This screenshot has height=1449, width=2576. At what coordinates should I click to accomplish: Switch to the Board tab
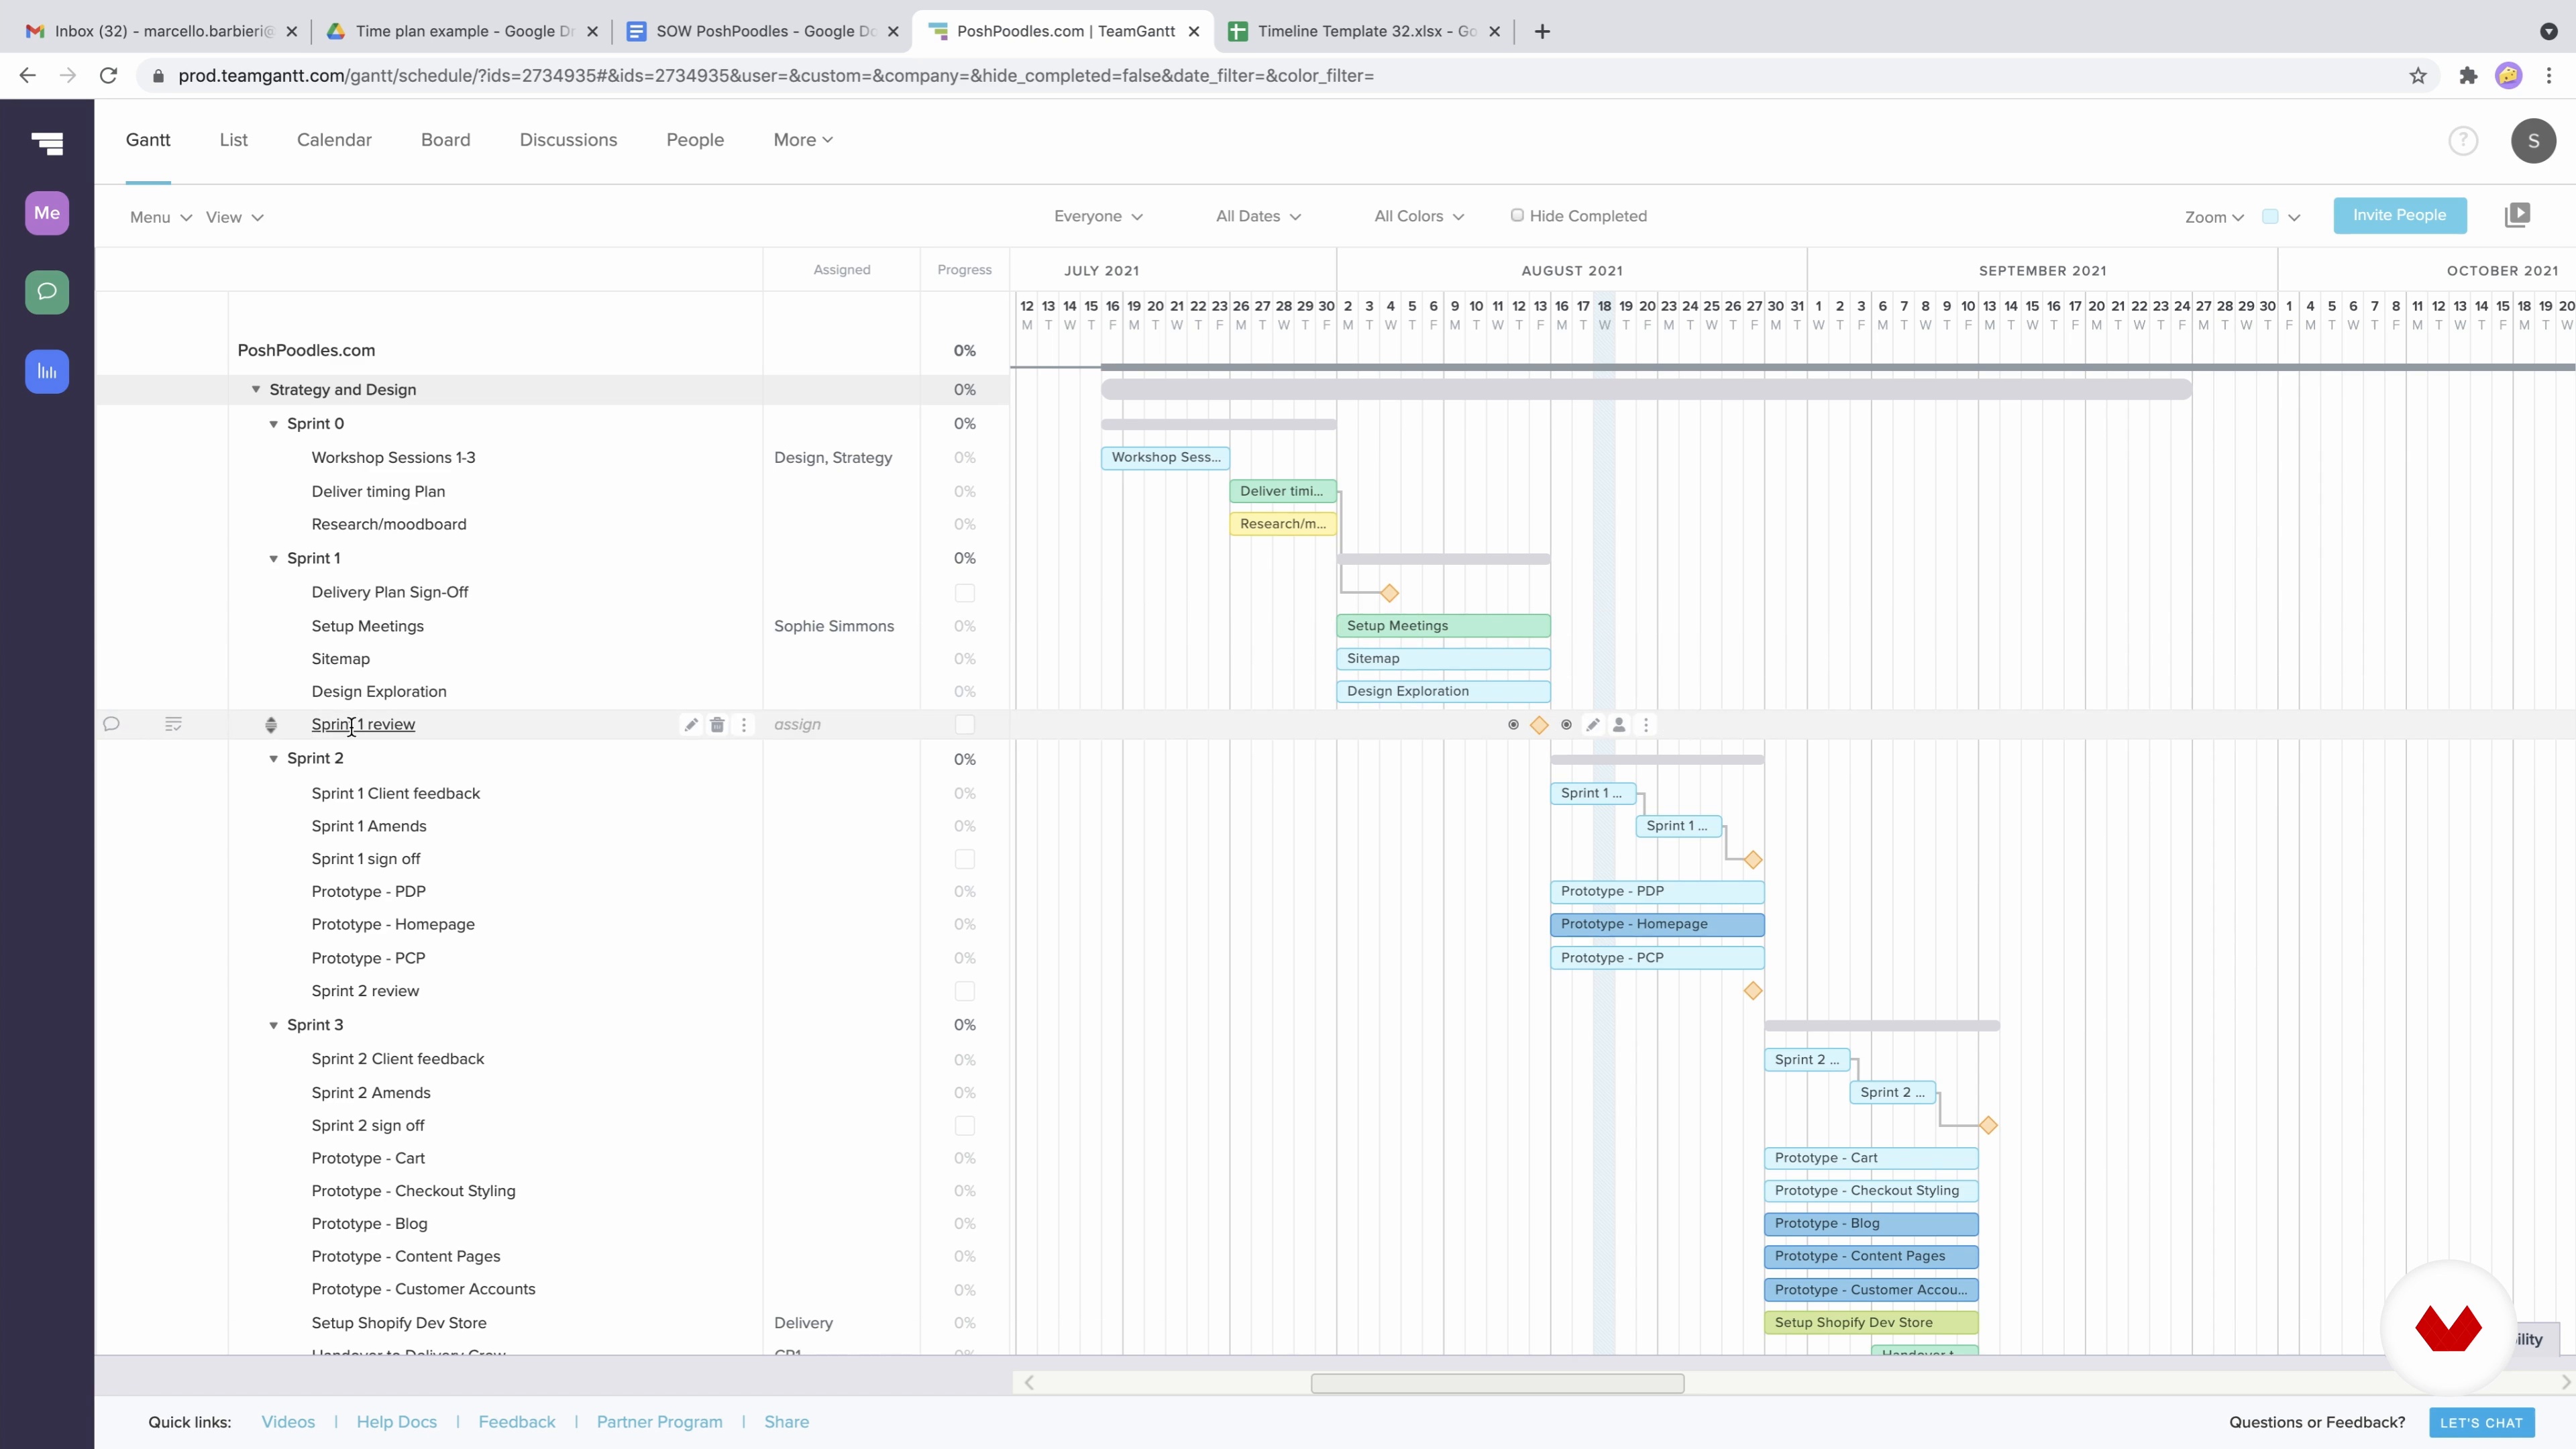click(446, 140)
